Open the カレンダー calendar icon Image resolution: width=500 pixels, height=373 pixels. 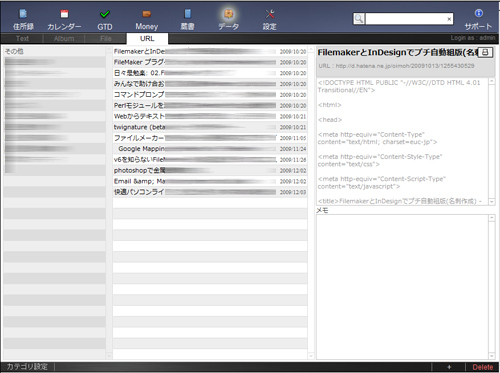coord(64,14)
